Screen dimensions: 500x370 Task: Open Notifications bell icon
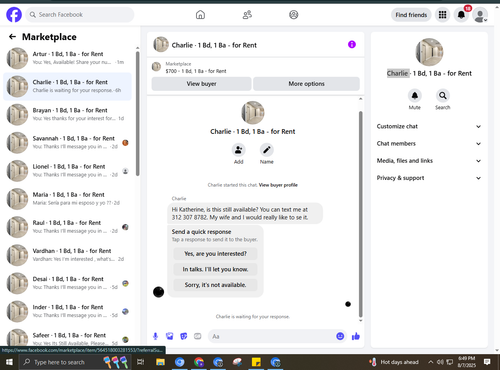click(x=461, y=15)
